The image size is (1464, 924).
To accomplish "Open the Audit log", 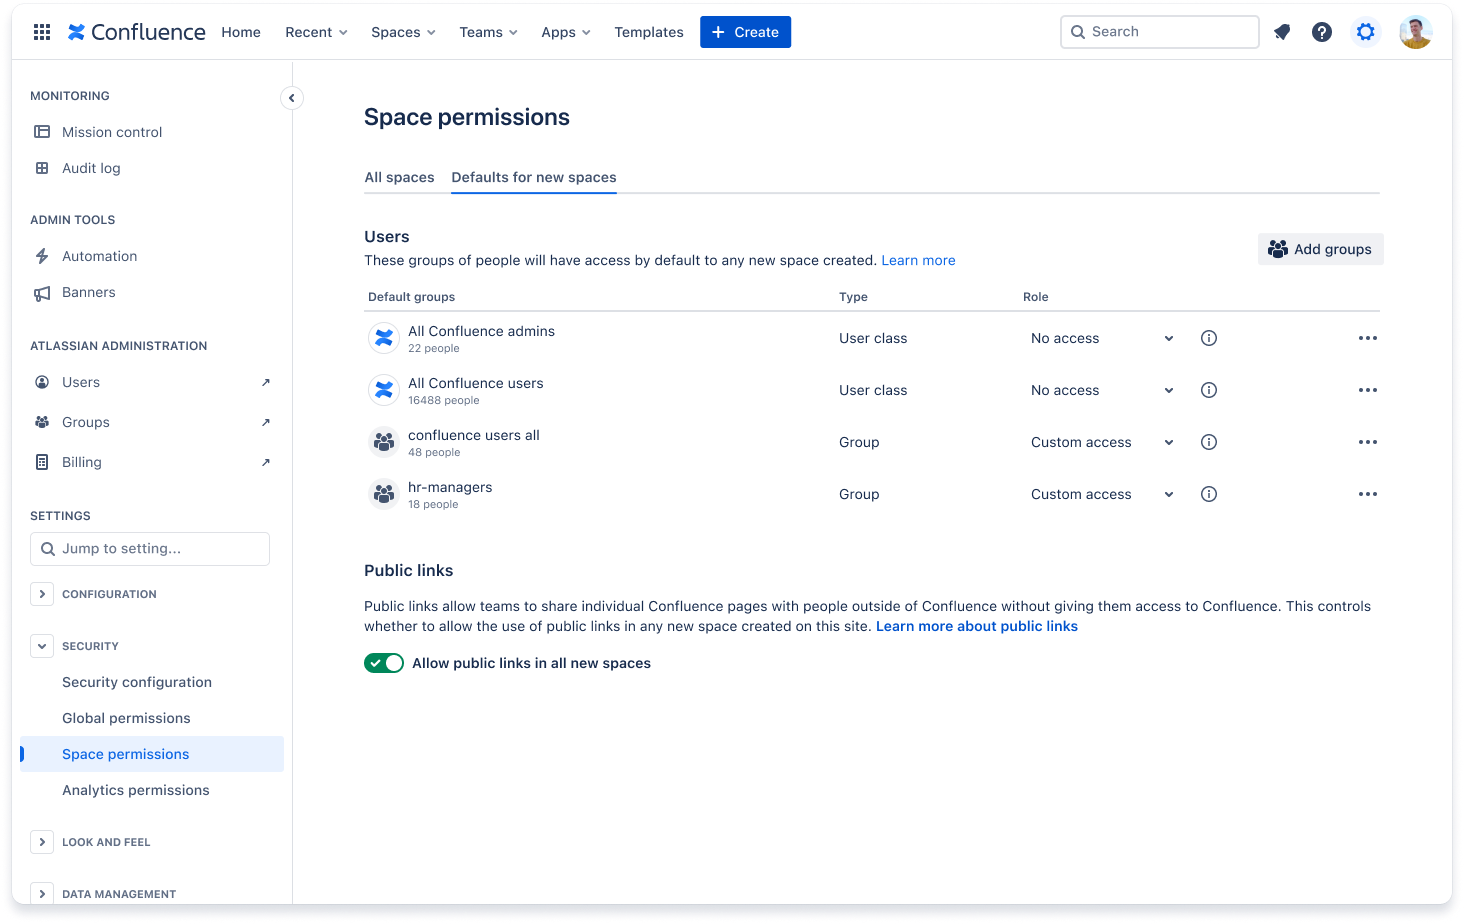I will [91, 167].
